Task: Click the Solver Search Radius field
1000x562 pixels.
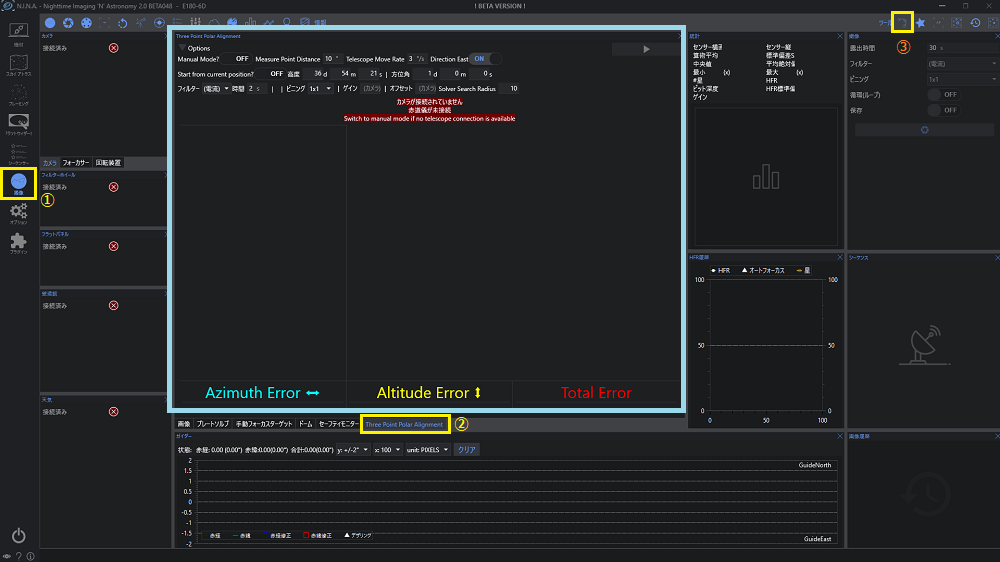Action: click(508, 89)
